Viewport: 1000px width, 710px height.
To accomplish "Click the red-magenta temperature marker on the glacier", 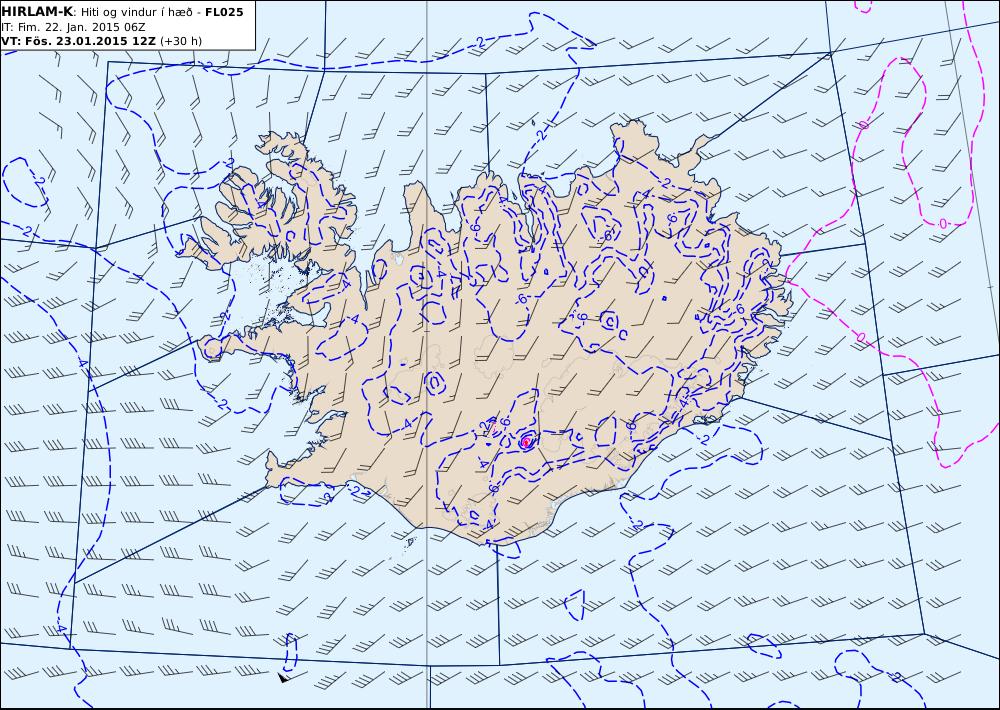I will (526, 441).
